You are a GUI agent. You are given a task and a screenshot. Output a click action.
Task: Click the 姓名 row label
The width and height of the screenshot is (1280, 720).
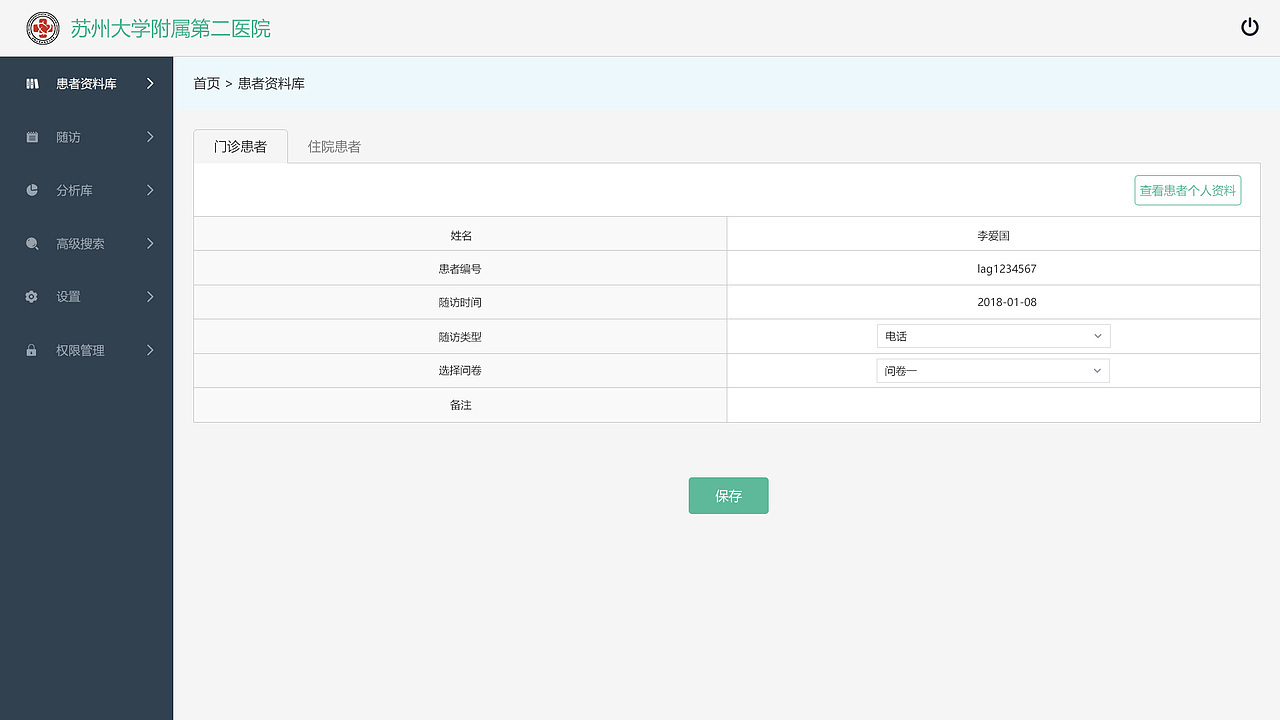click(x=460, y=236)
